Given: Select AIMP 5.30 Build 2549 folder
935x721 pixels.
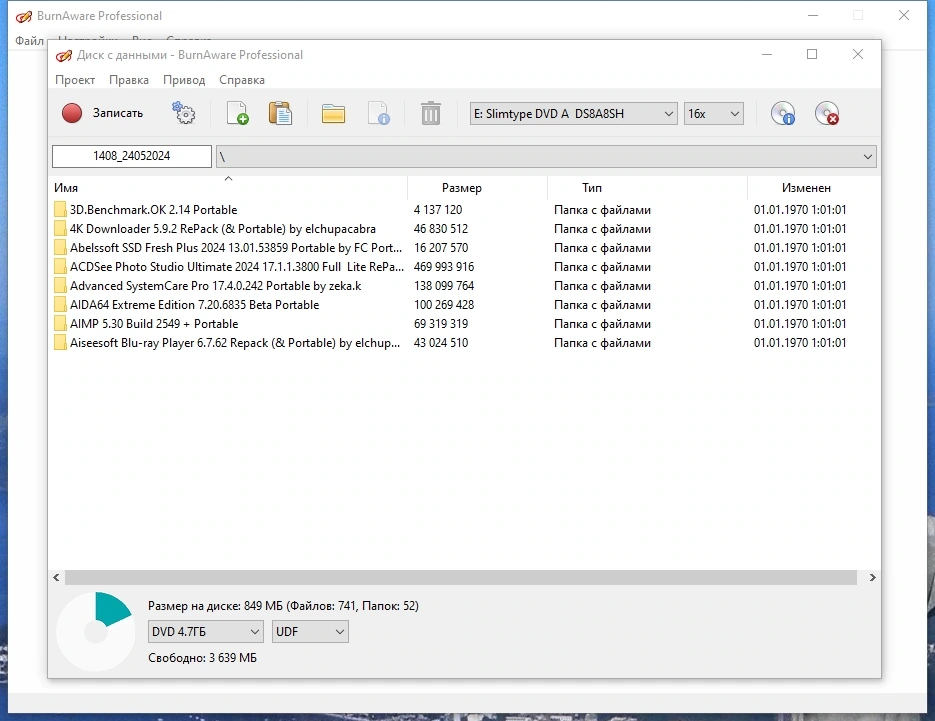Looking at the screenshot, I should pos(154,324).
